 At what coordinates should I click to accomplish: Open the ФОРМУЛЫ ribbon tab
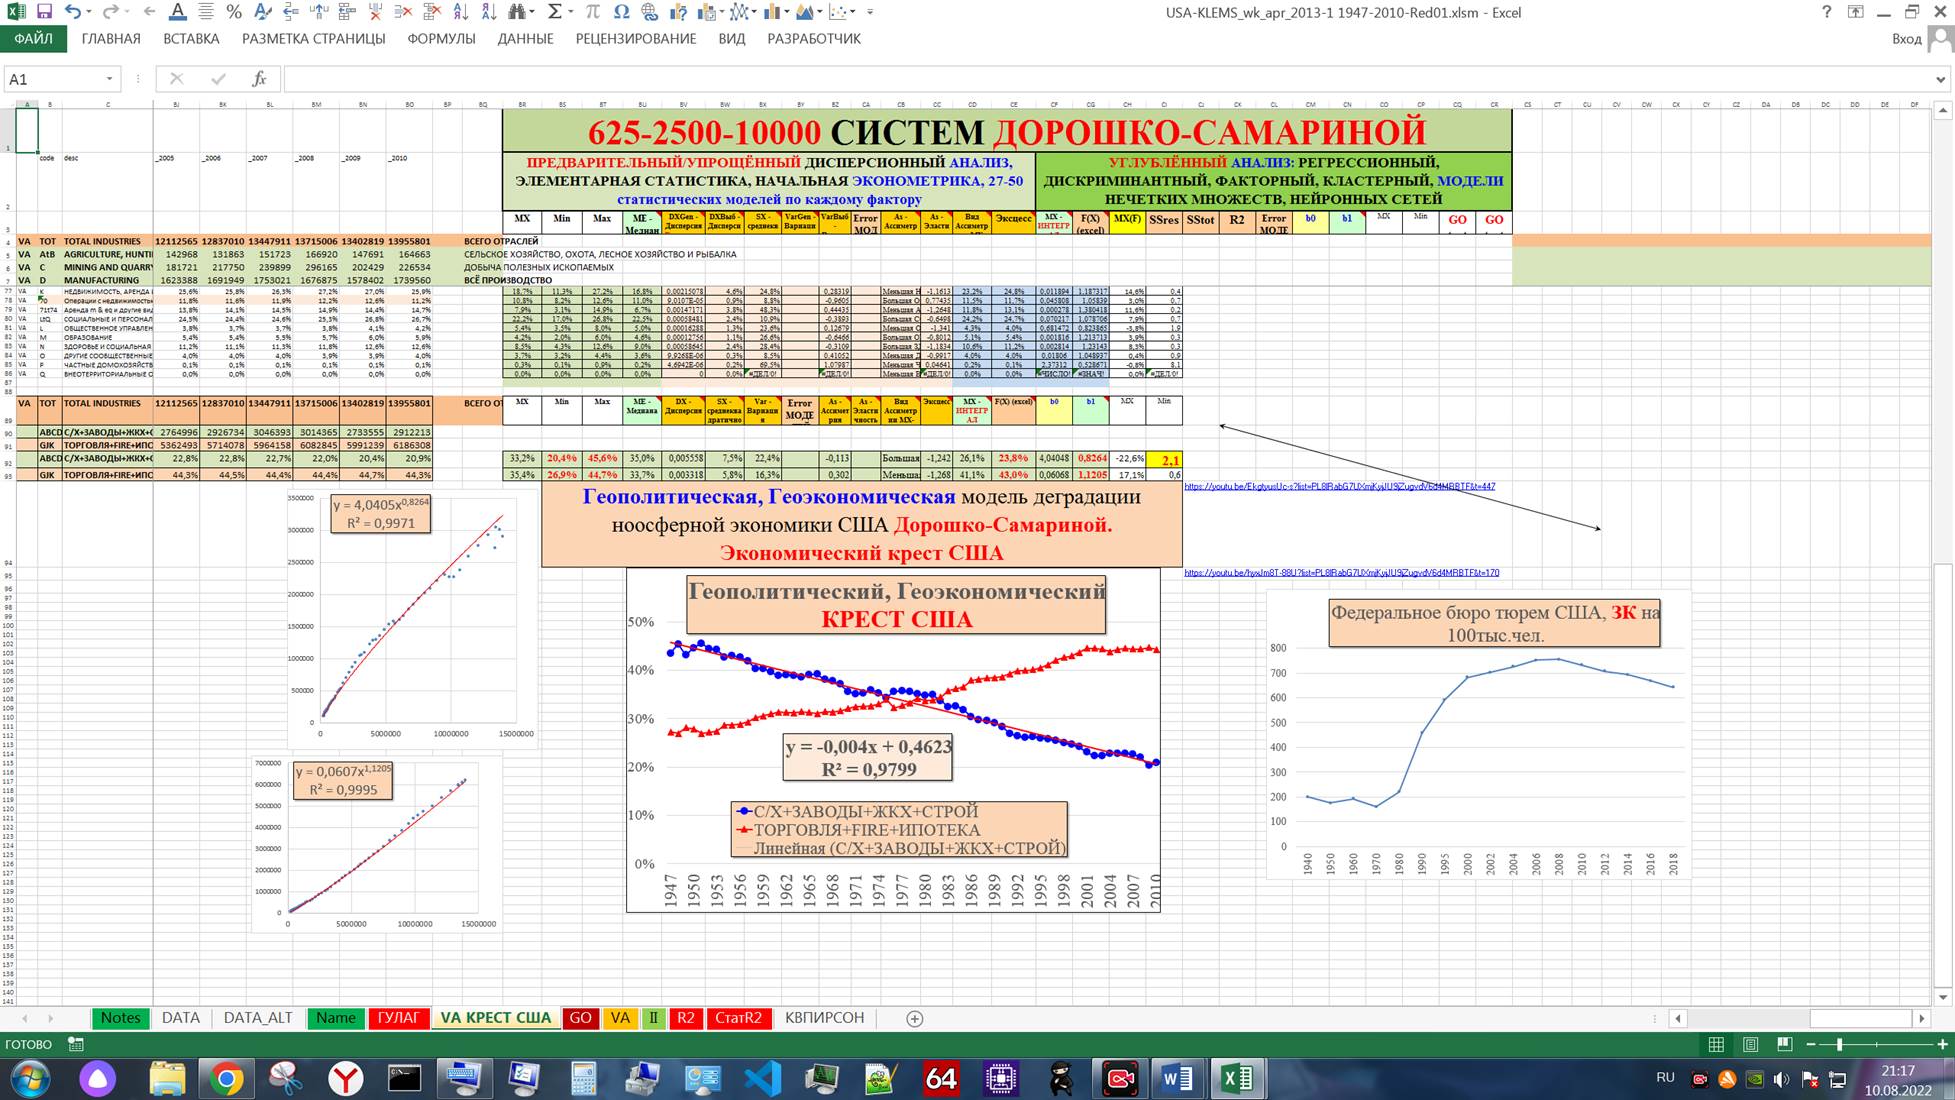point(441,39)
